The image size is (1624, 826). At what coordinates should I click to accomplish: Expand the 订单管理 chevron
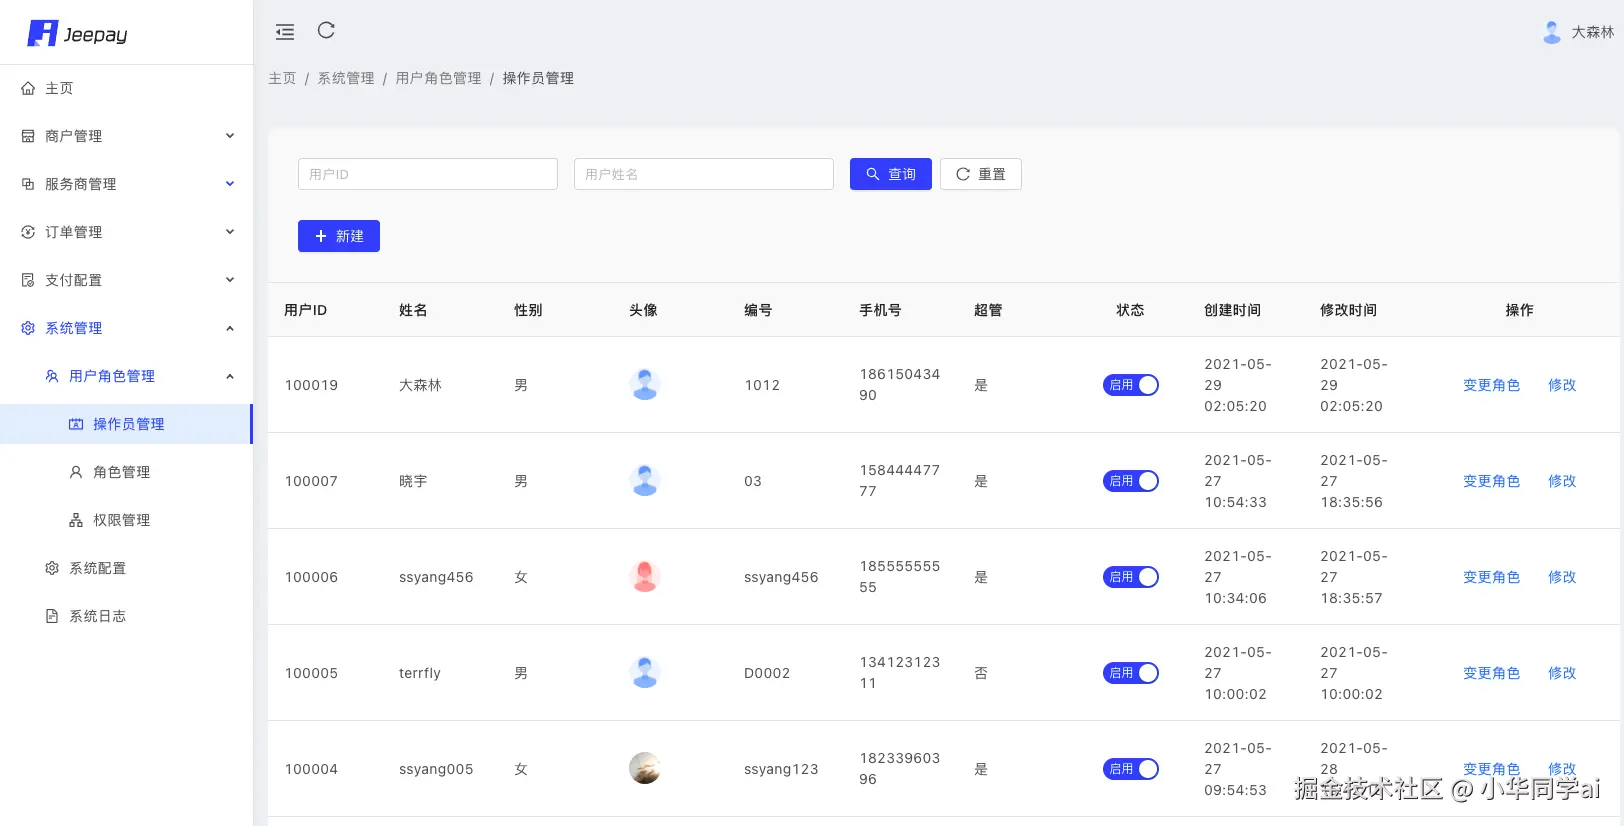coord(230,232)
